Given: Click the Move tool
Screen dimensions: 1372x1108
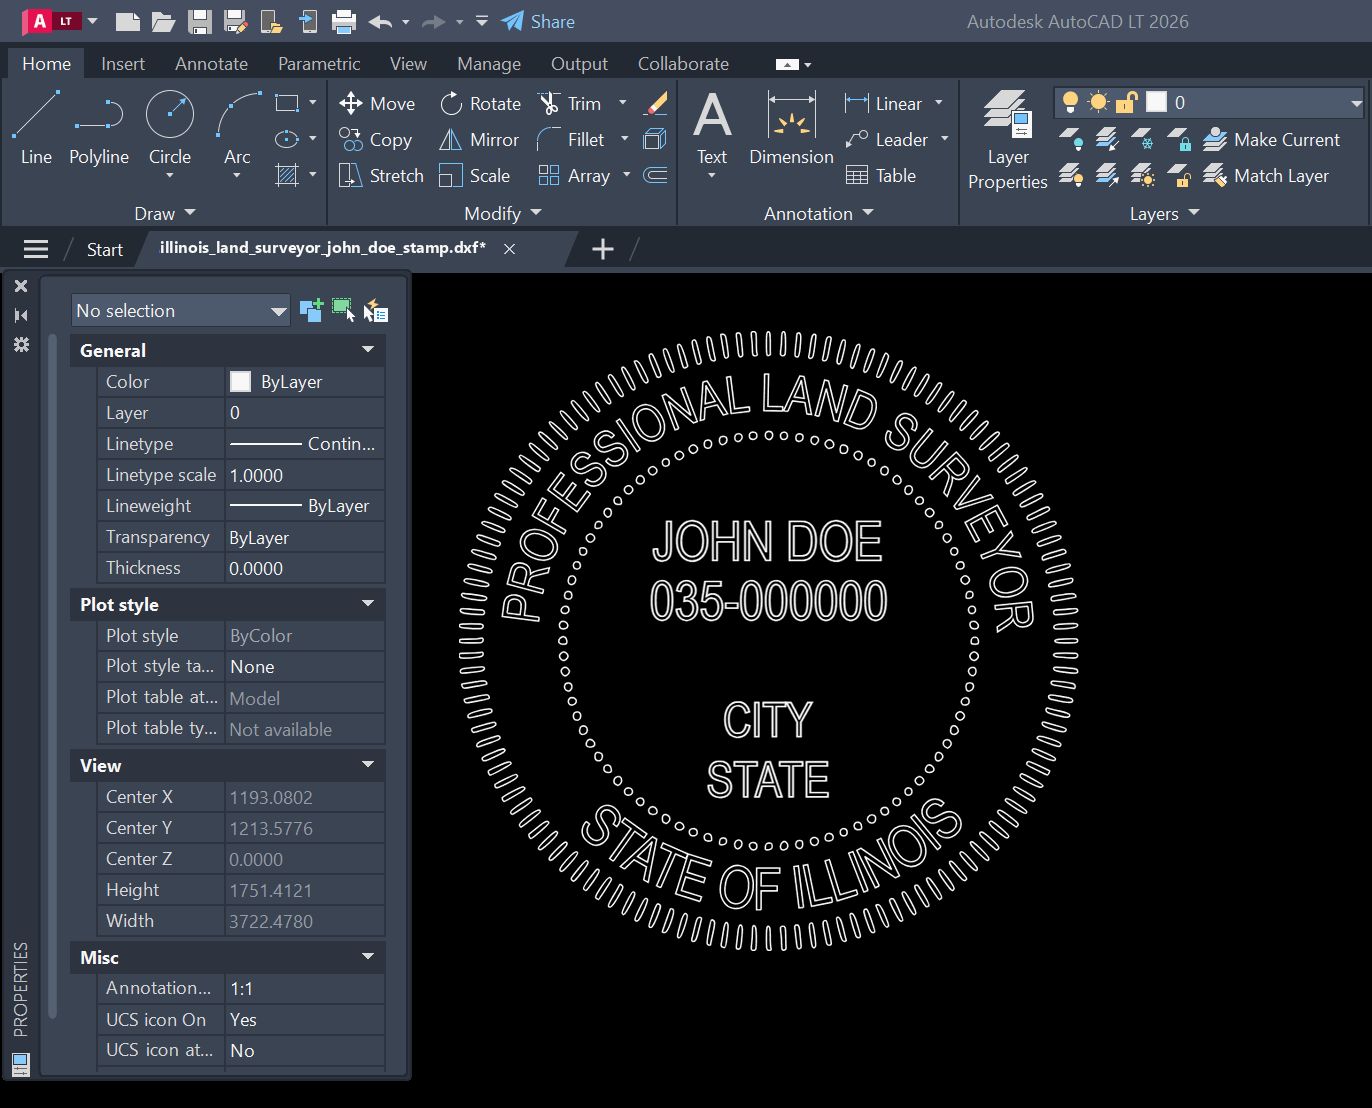Looking at the screenshot, I should point(377,103).
